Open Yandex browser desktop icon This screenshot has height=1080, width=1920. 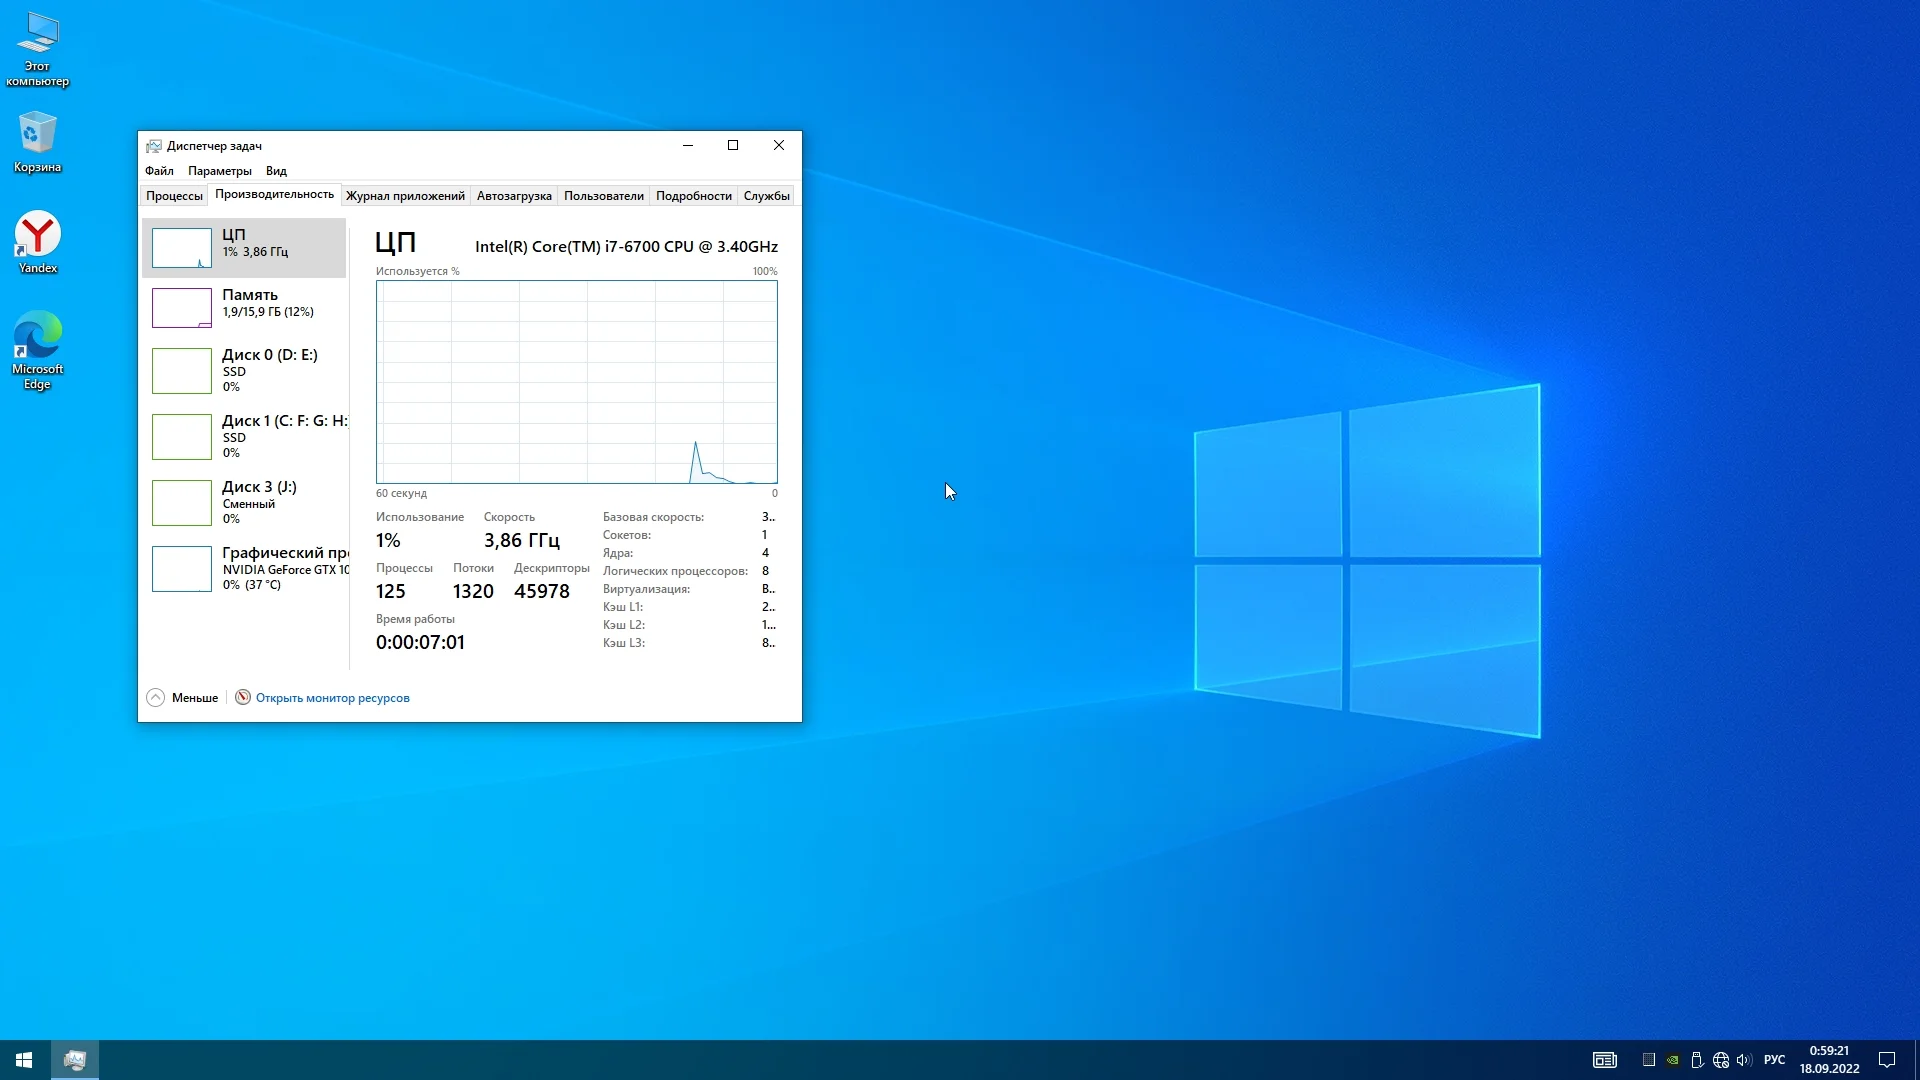(38, 241)
